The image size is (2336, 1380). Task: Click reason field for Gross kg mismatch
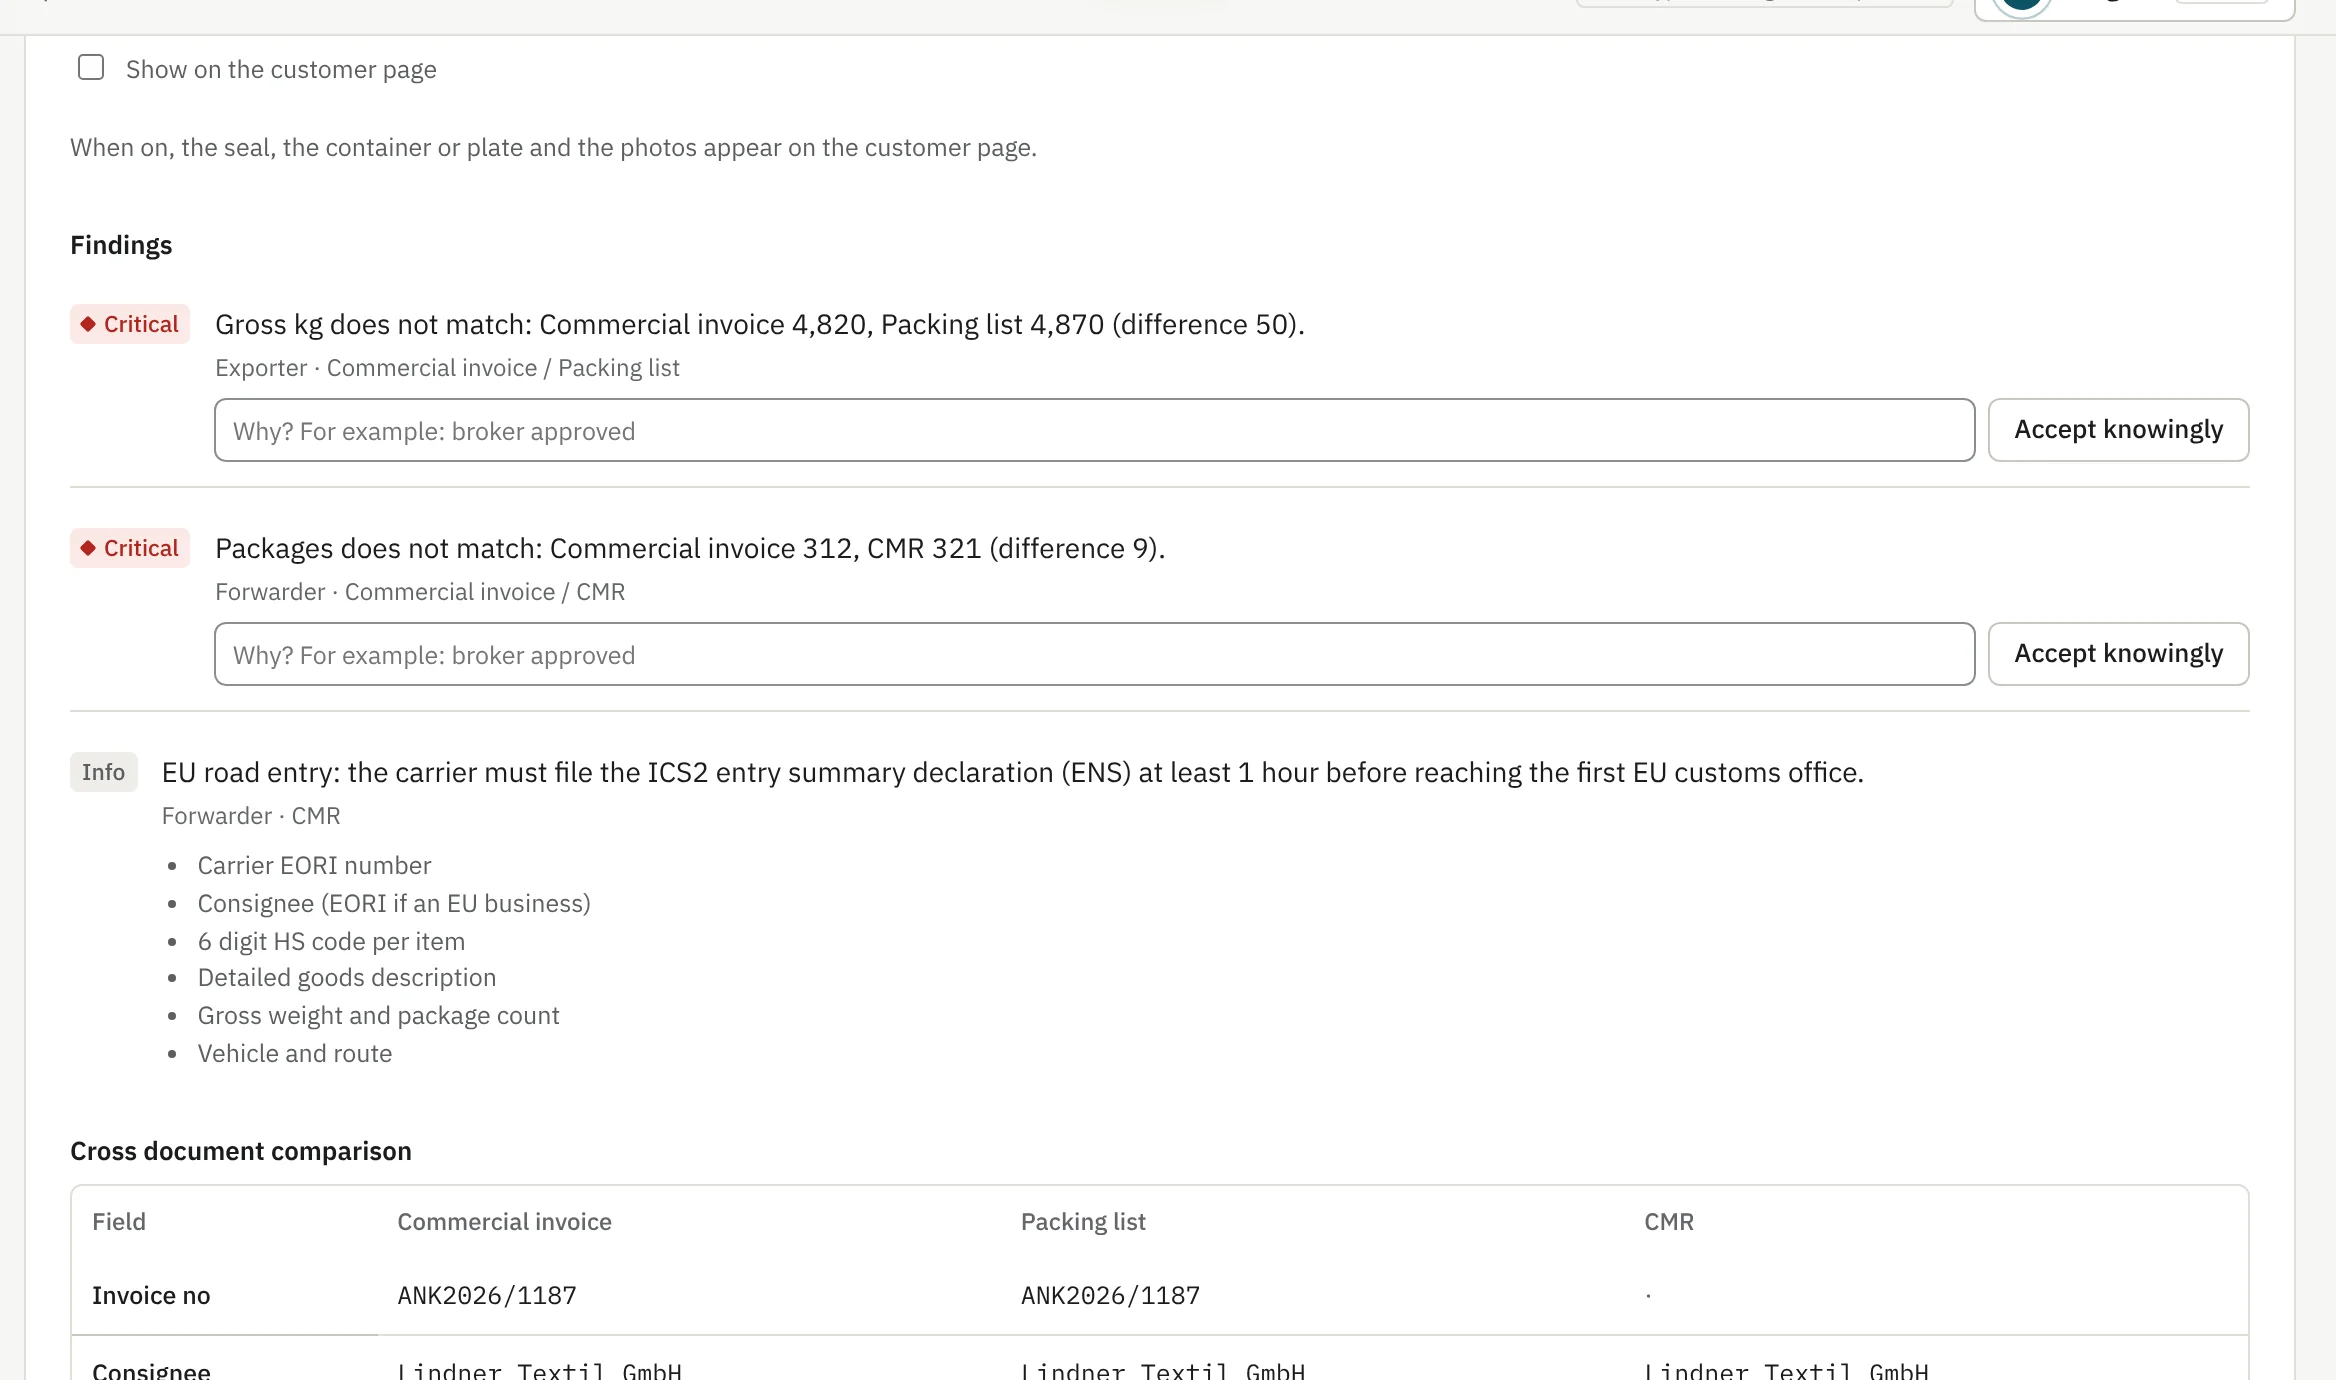(1094, 430)
